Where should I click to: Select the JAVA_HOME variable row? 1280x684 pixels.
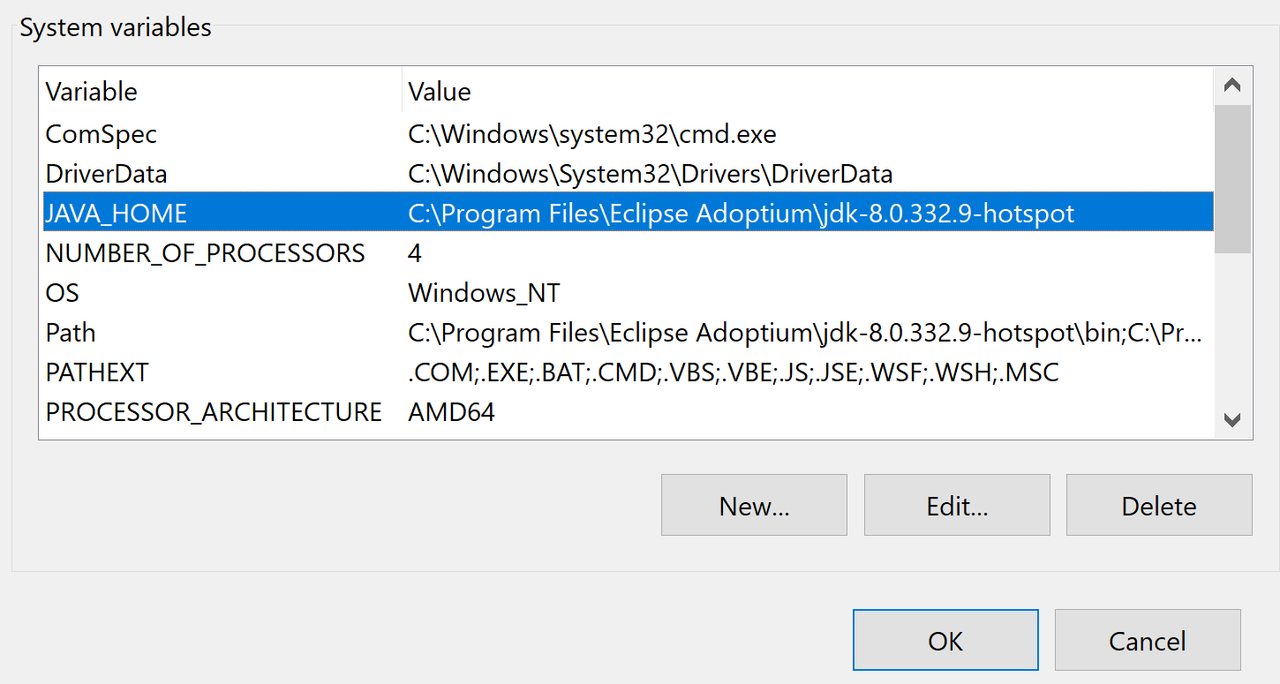[116, 214]
